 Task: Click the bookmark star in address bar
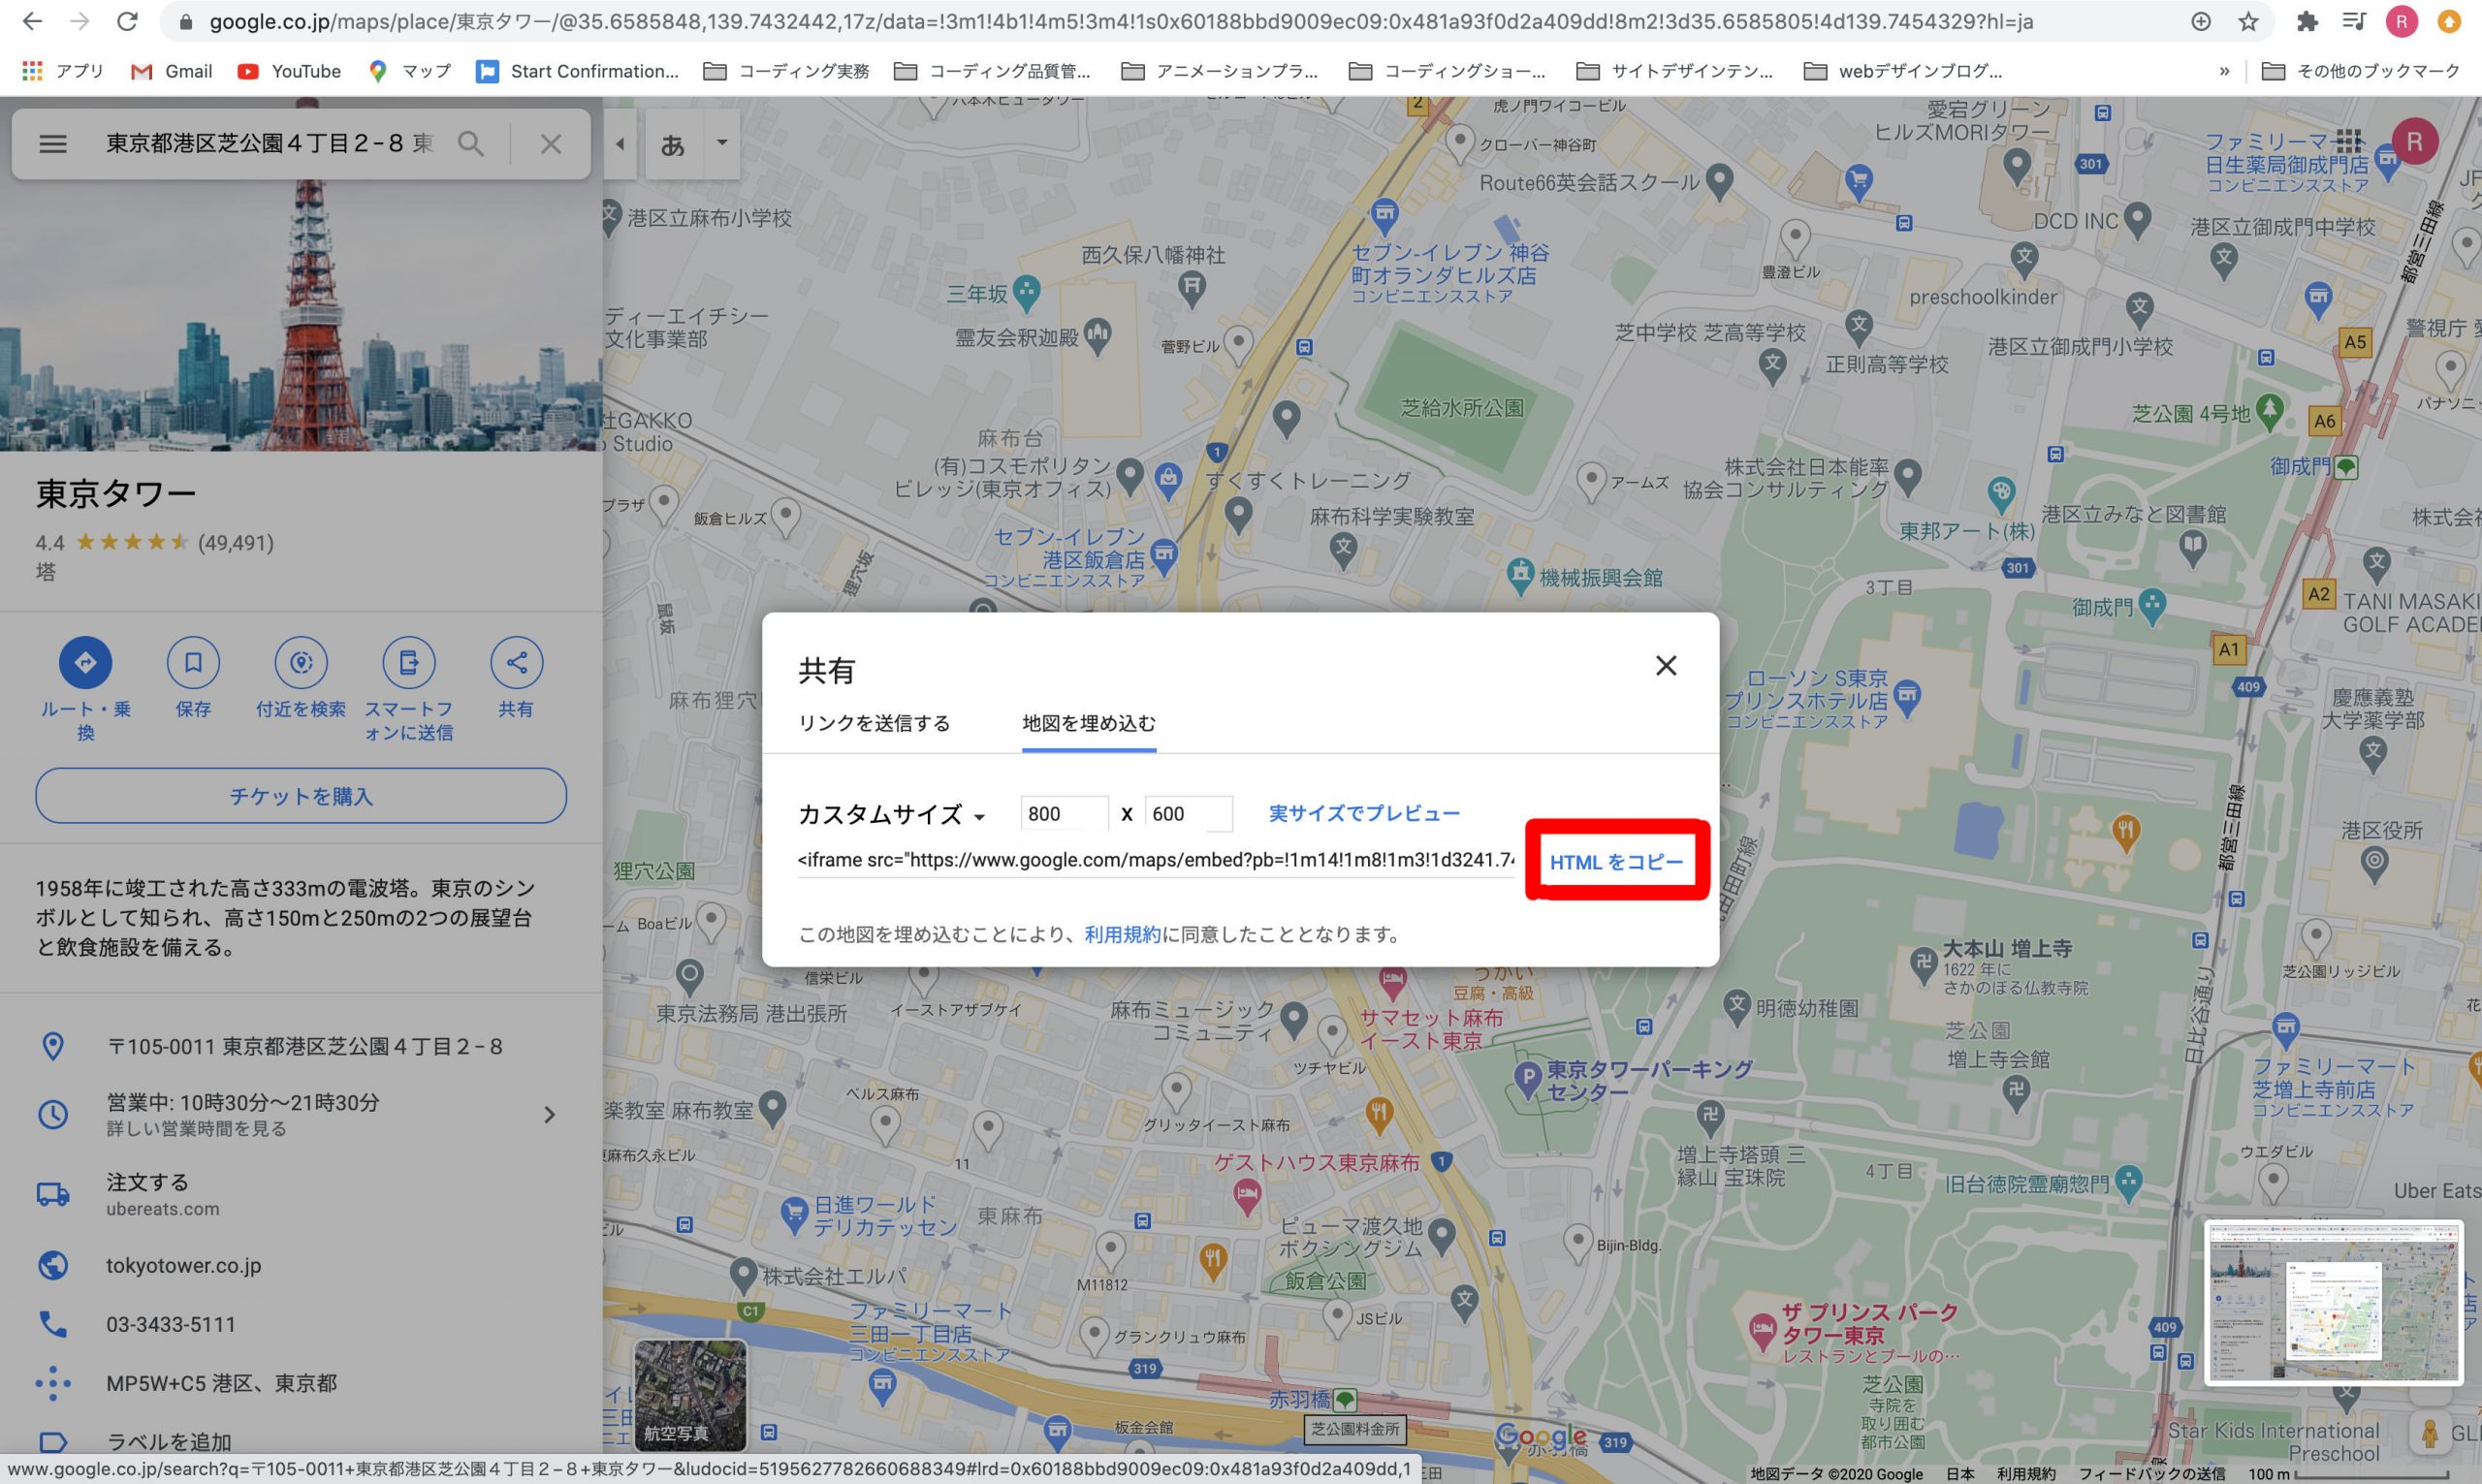tap(2248, 22)
